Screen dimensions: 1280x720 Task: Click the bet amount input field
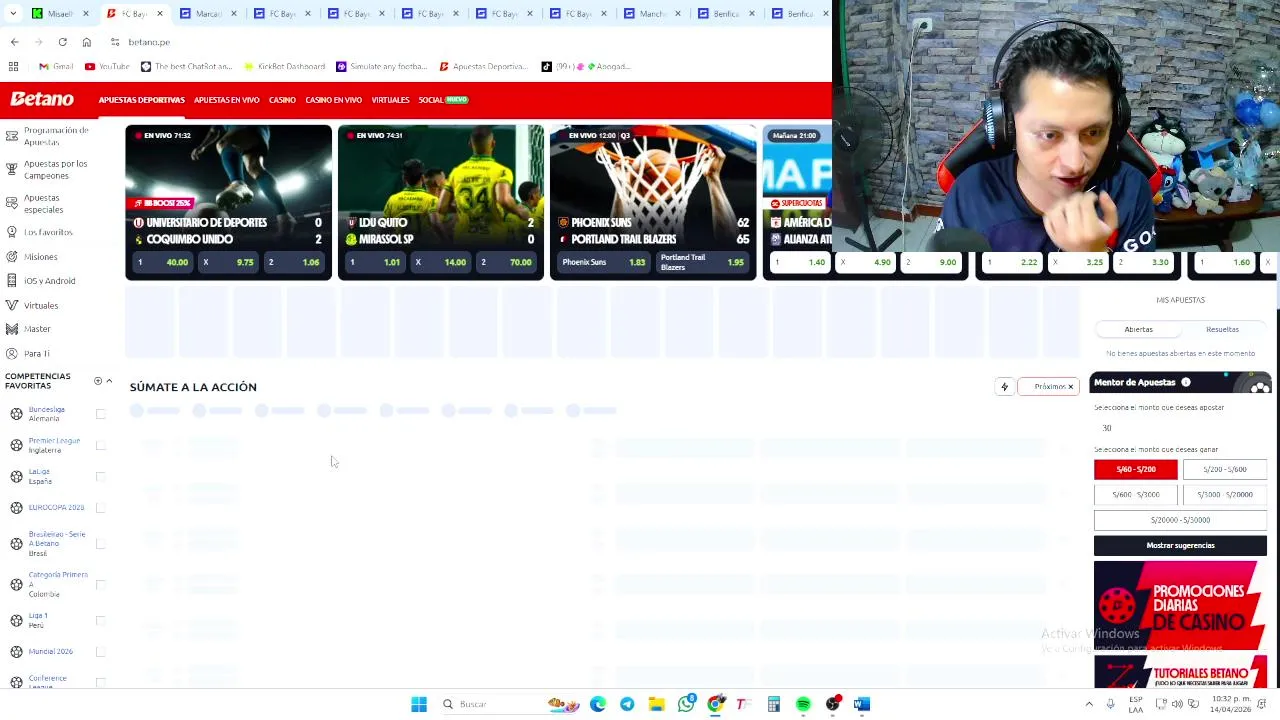(x=1180, y=428)
